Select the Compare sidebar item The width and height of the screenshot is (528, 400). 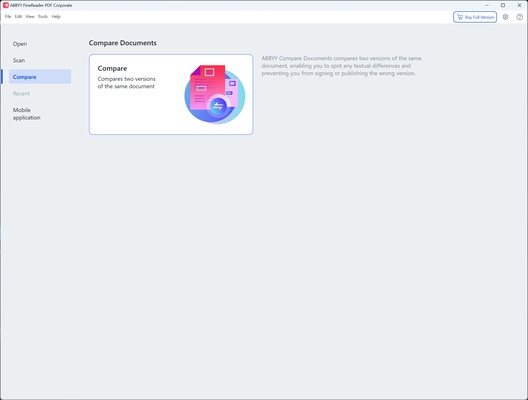pyautogui.click(x=40, y=77)
